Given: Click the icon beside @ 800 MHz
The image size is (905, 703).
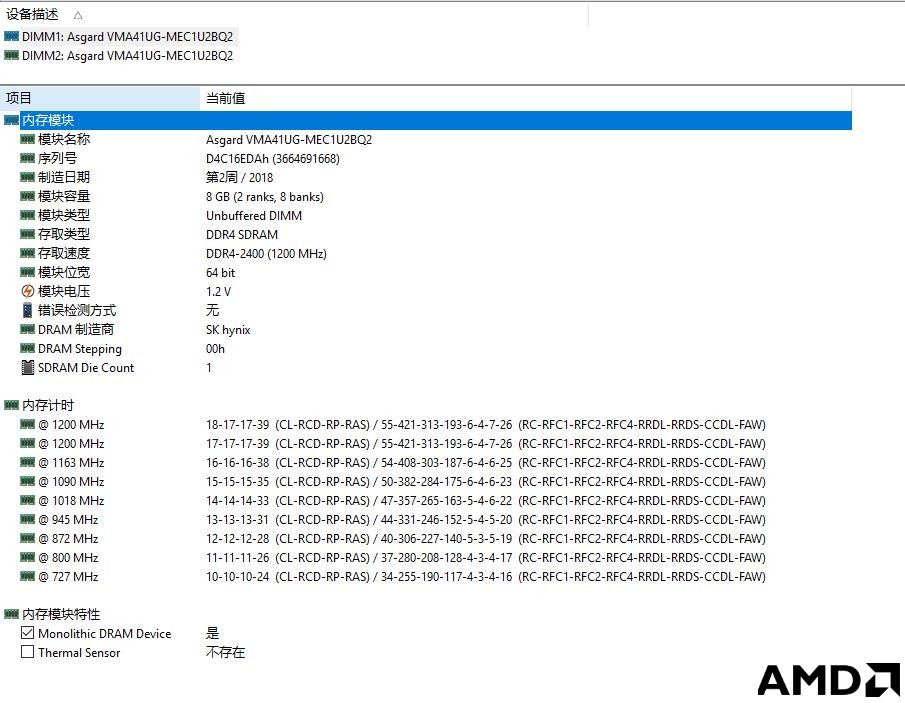Looking at the screenshot, I should (x=28, y=558).
